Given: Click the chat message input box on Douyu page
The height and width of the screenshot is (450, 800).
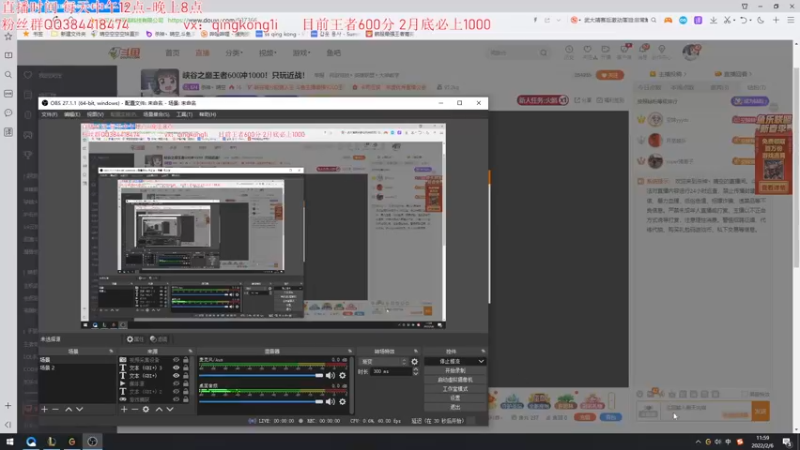Looking at the screenshot, I should coord(706,411).
